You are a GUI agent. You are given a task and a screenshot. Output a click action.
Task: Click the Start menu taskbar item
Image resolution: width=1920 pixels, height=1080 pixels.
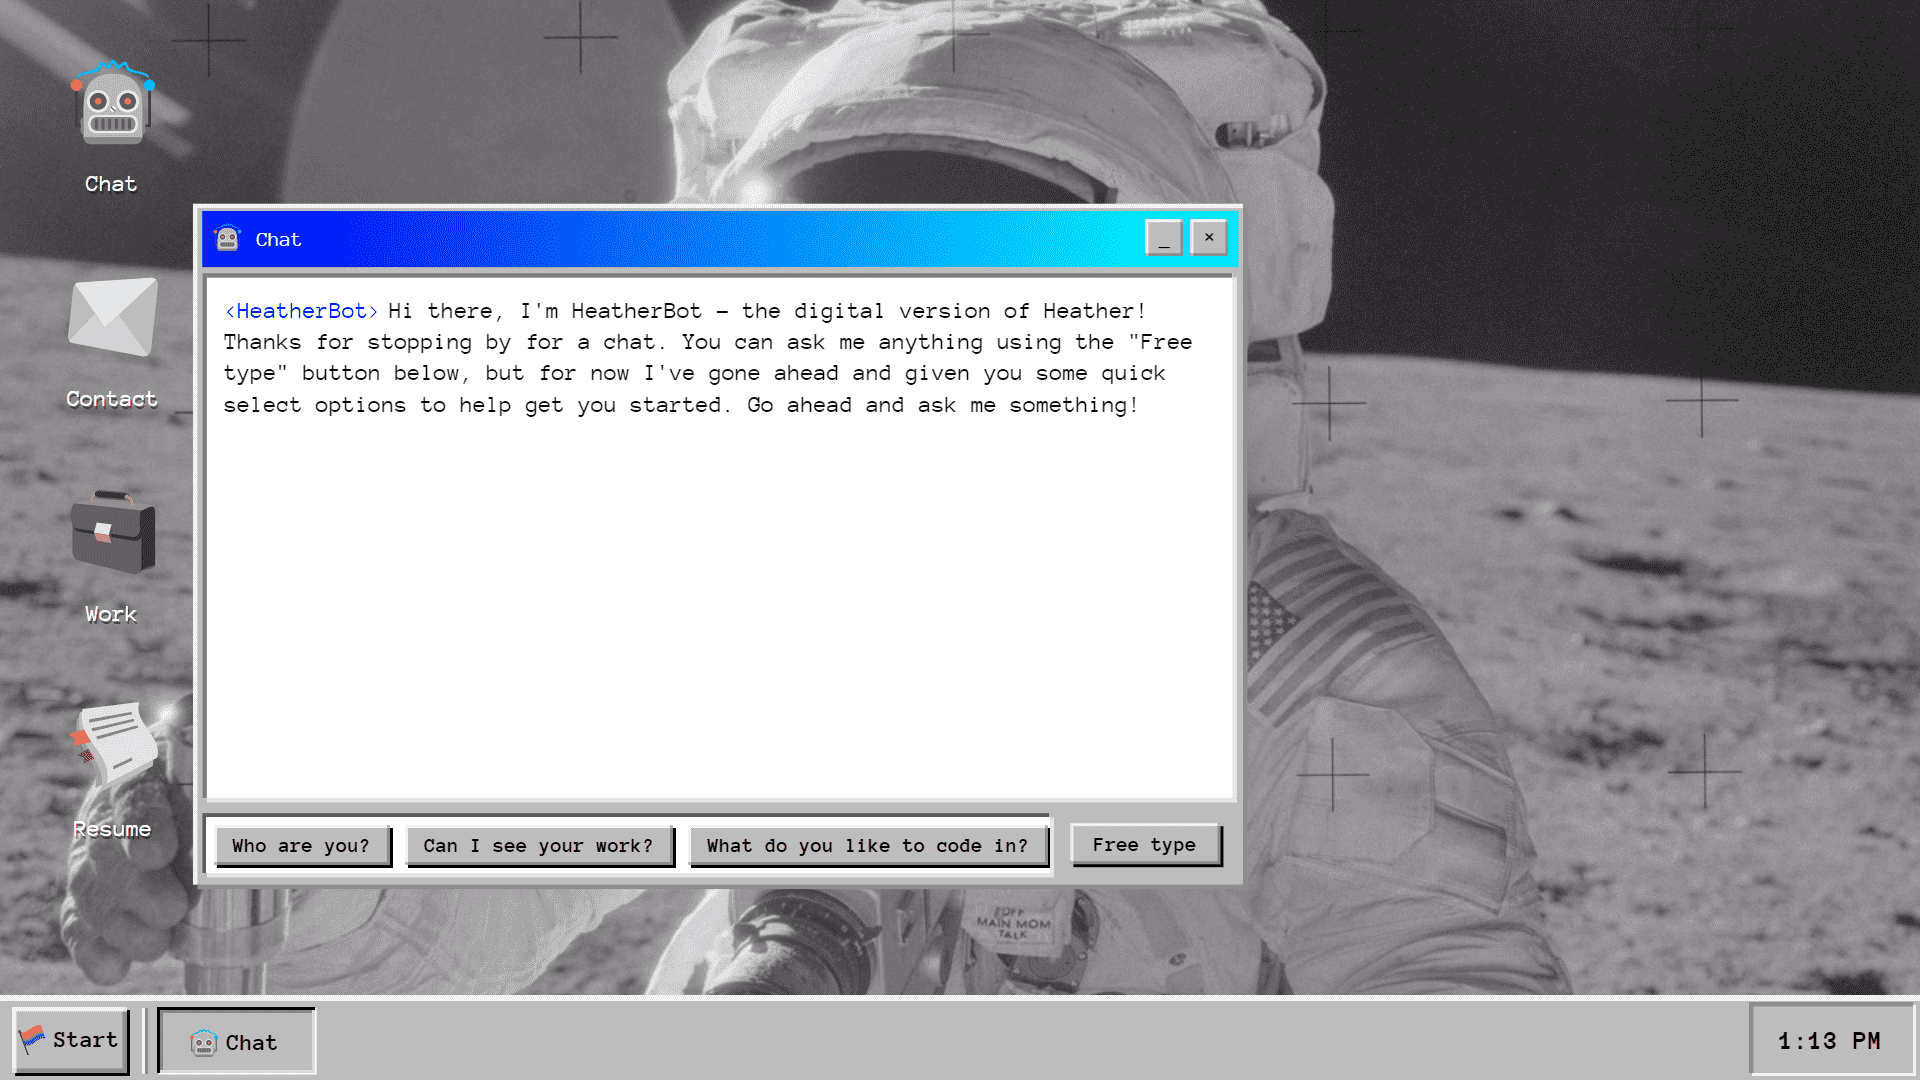(69, 1039)
